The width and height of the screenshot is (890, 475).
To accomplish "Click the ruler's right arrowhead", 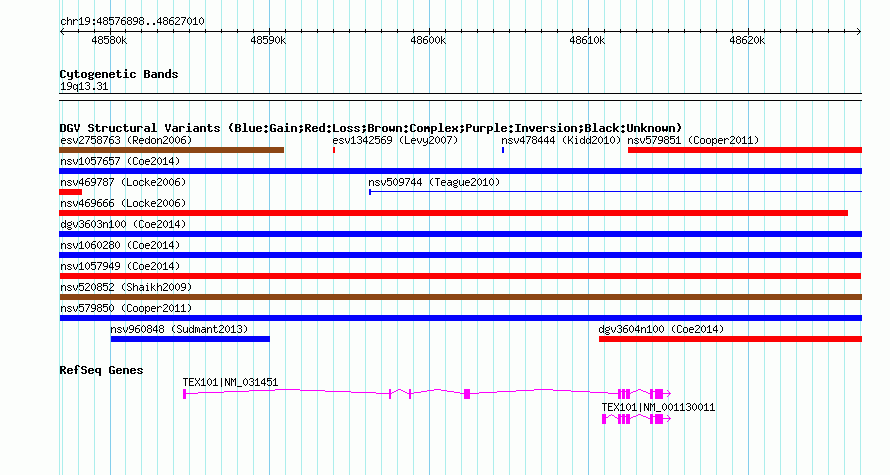I will coord(859,32).
